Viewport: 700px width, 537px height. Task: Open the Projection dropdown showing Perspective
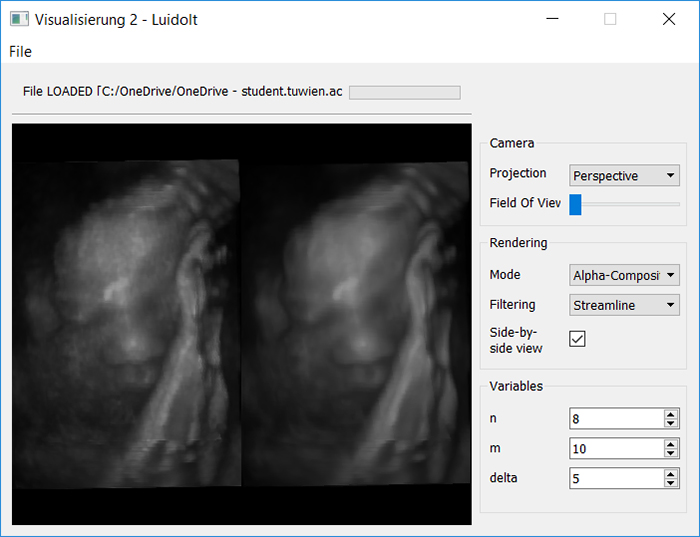point(624,175)
